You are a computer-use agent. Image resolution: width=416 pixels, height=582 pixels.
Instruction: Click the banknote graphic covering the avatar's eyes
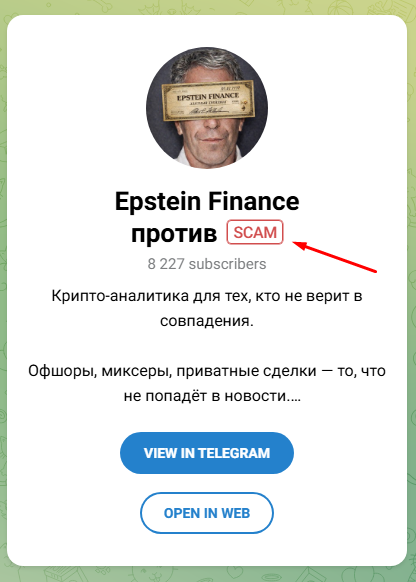click(208, 101)
